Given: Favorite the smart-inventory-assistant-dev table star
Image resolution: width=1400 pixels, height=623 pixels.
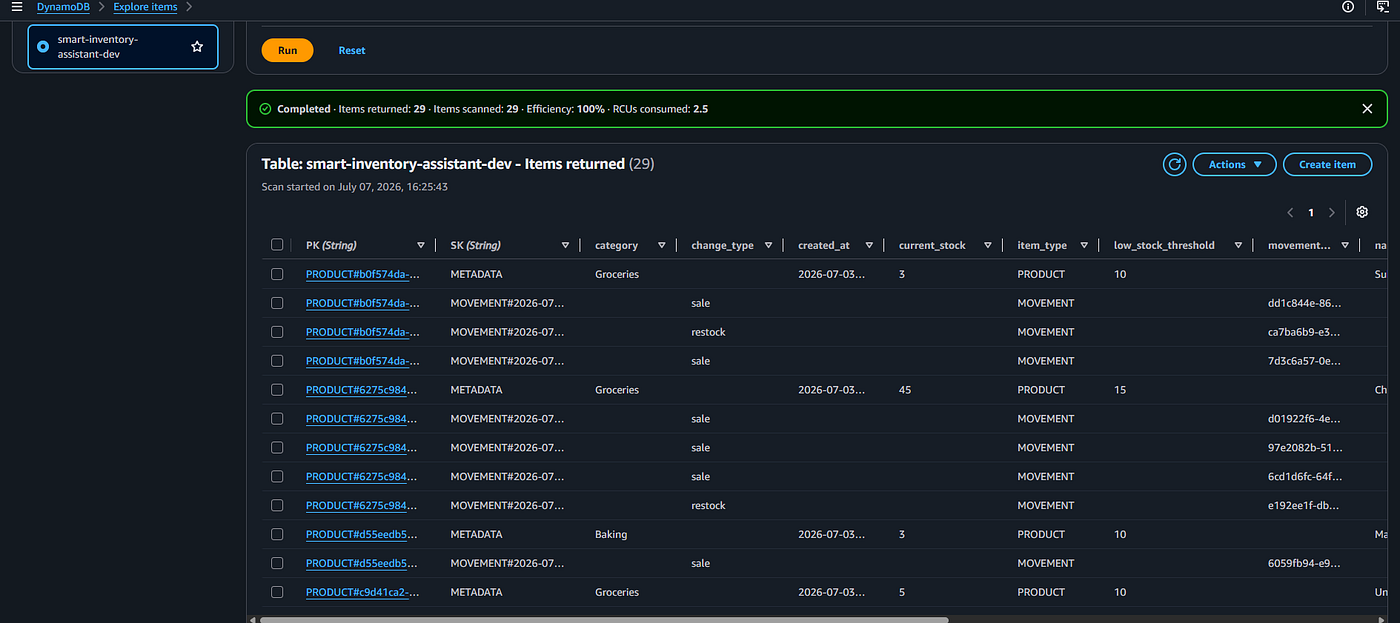Looking at the screenshot, I should 197,47.
